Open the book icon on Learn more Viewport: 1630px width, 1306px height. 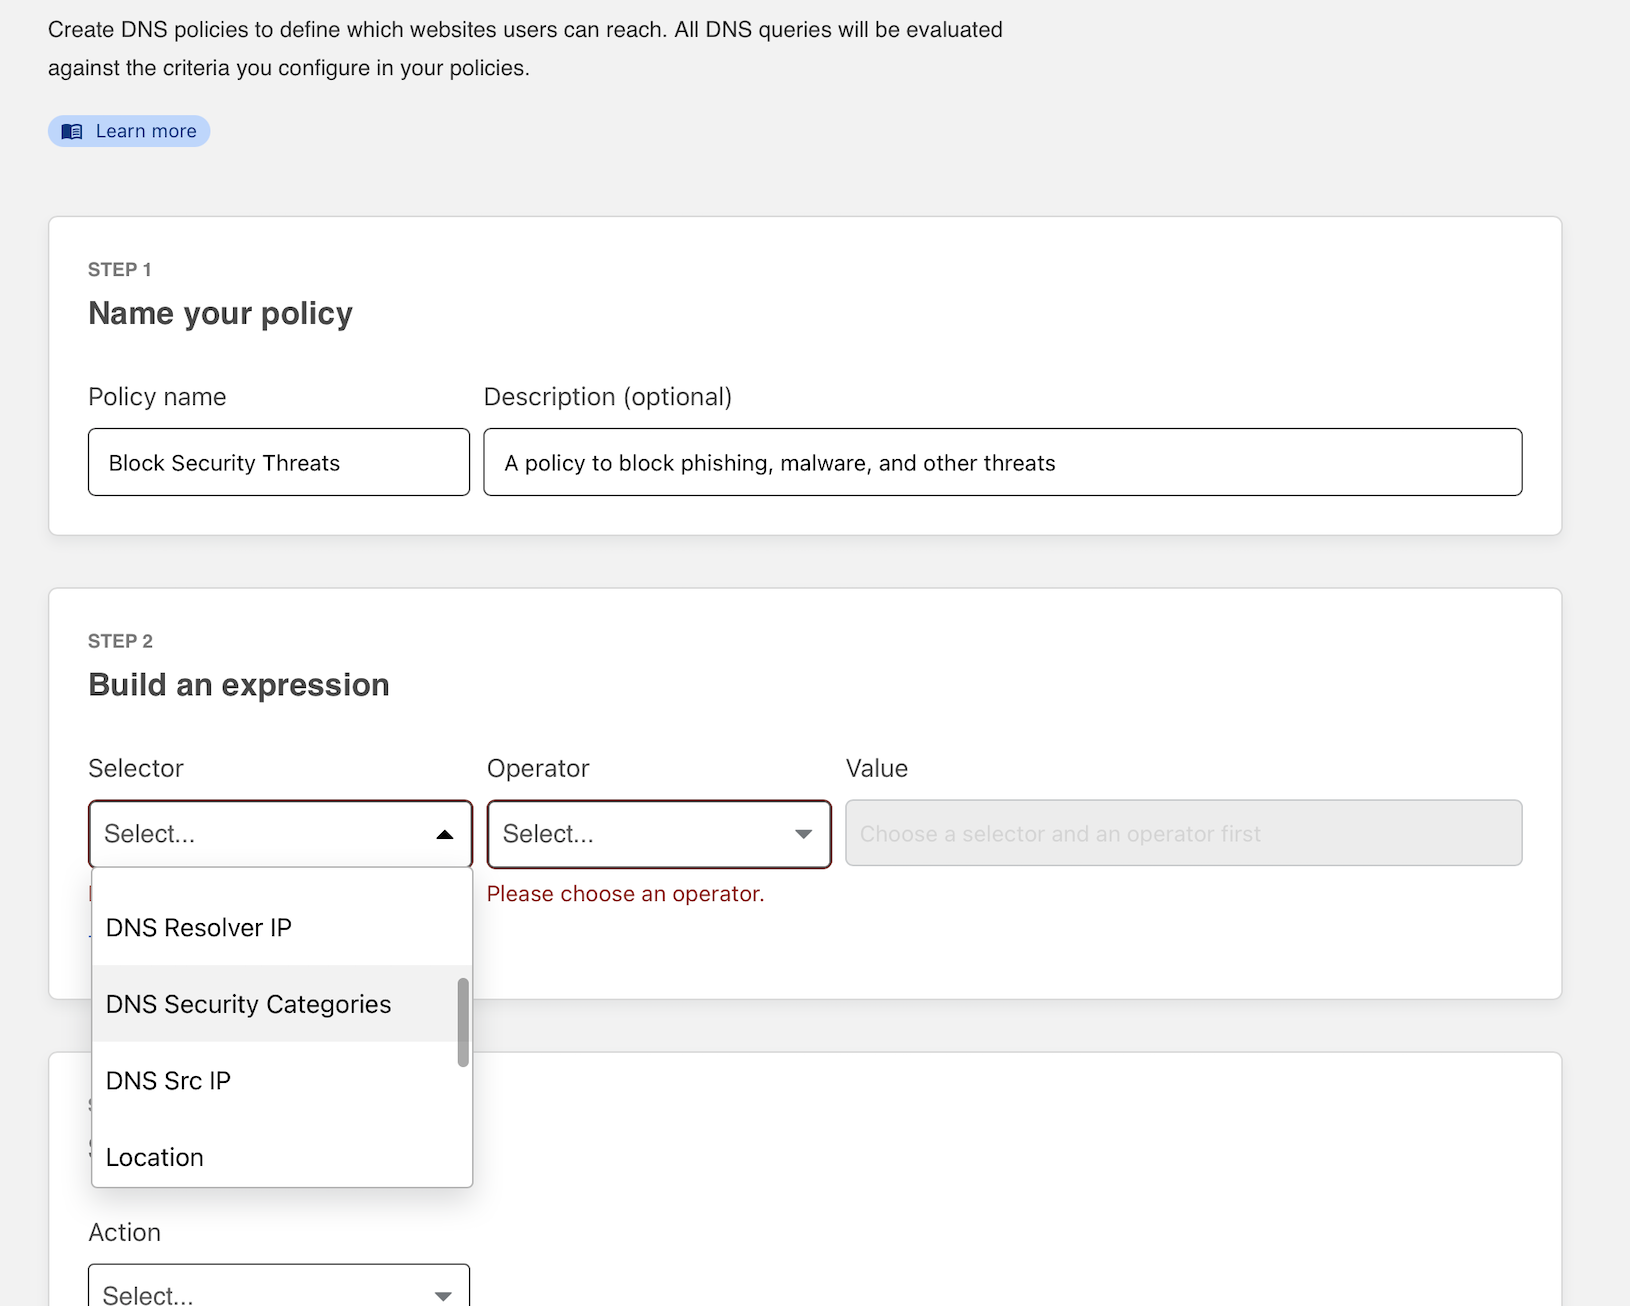tap(71, 131)
